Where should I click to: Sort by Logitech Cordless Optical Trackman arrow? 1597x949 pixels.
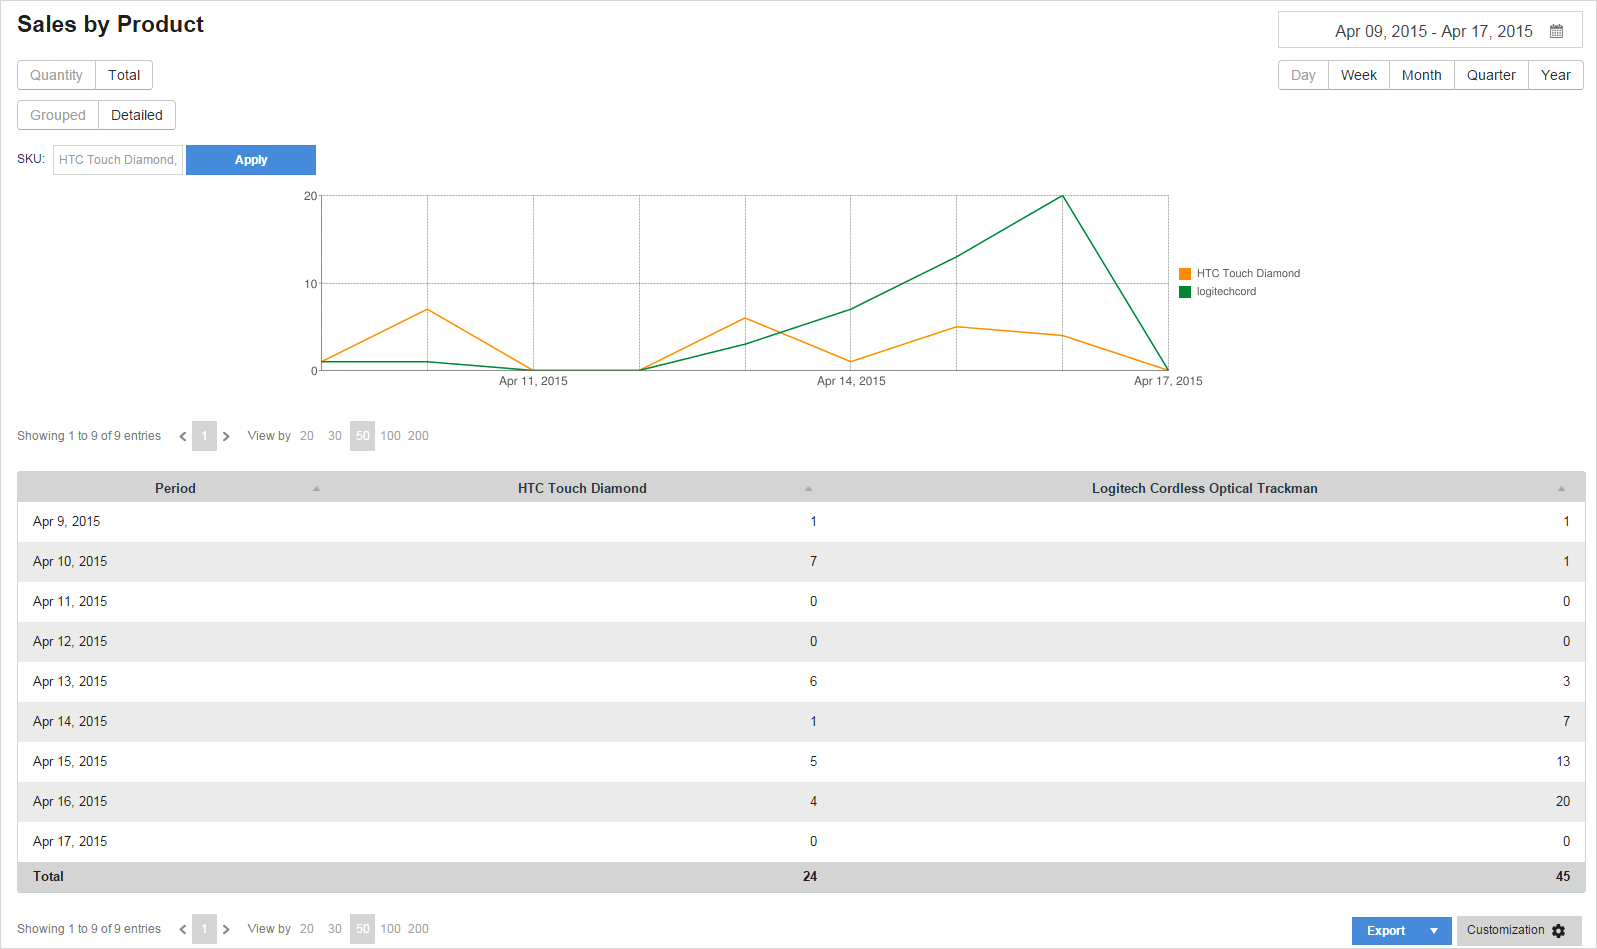coord(1561,488)
